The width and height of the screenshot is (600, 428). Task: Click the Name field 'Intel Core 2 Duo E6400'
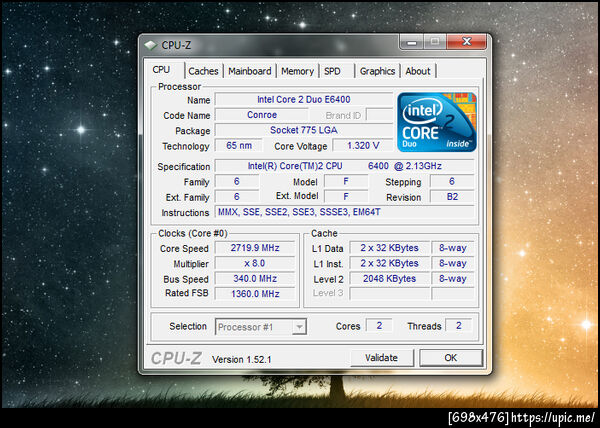(304, 99)
